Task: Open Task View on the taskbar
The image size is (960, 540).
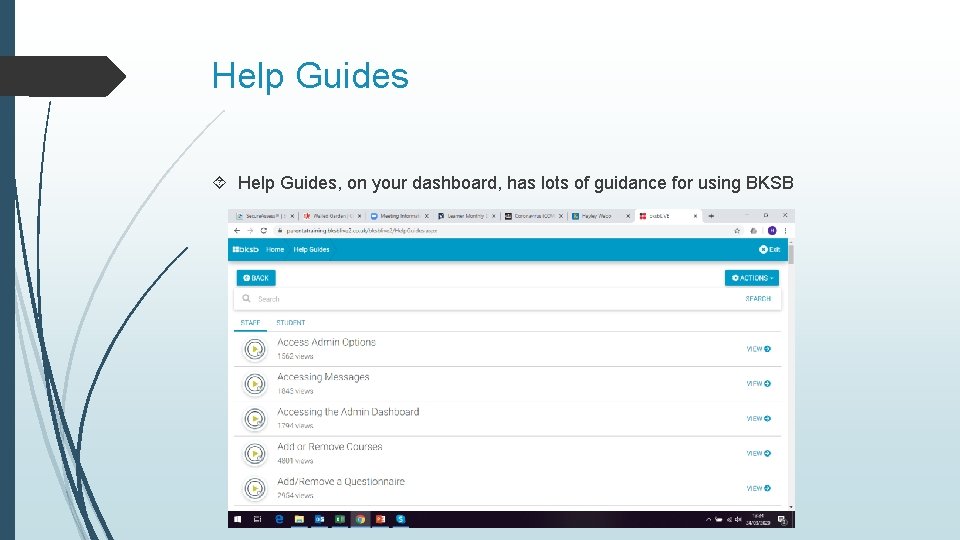Action: (x=258, y=519)
